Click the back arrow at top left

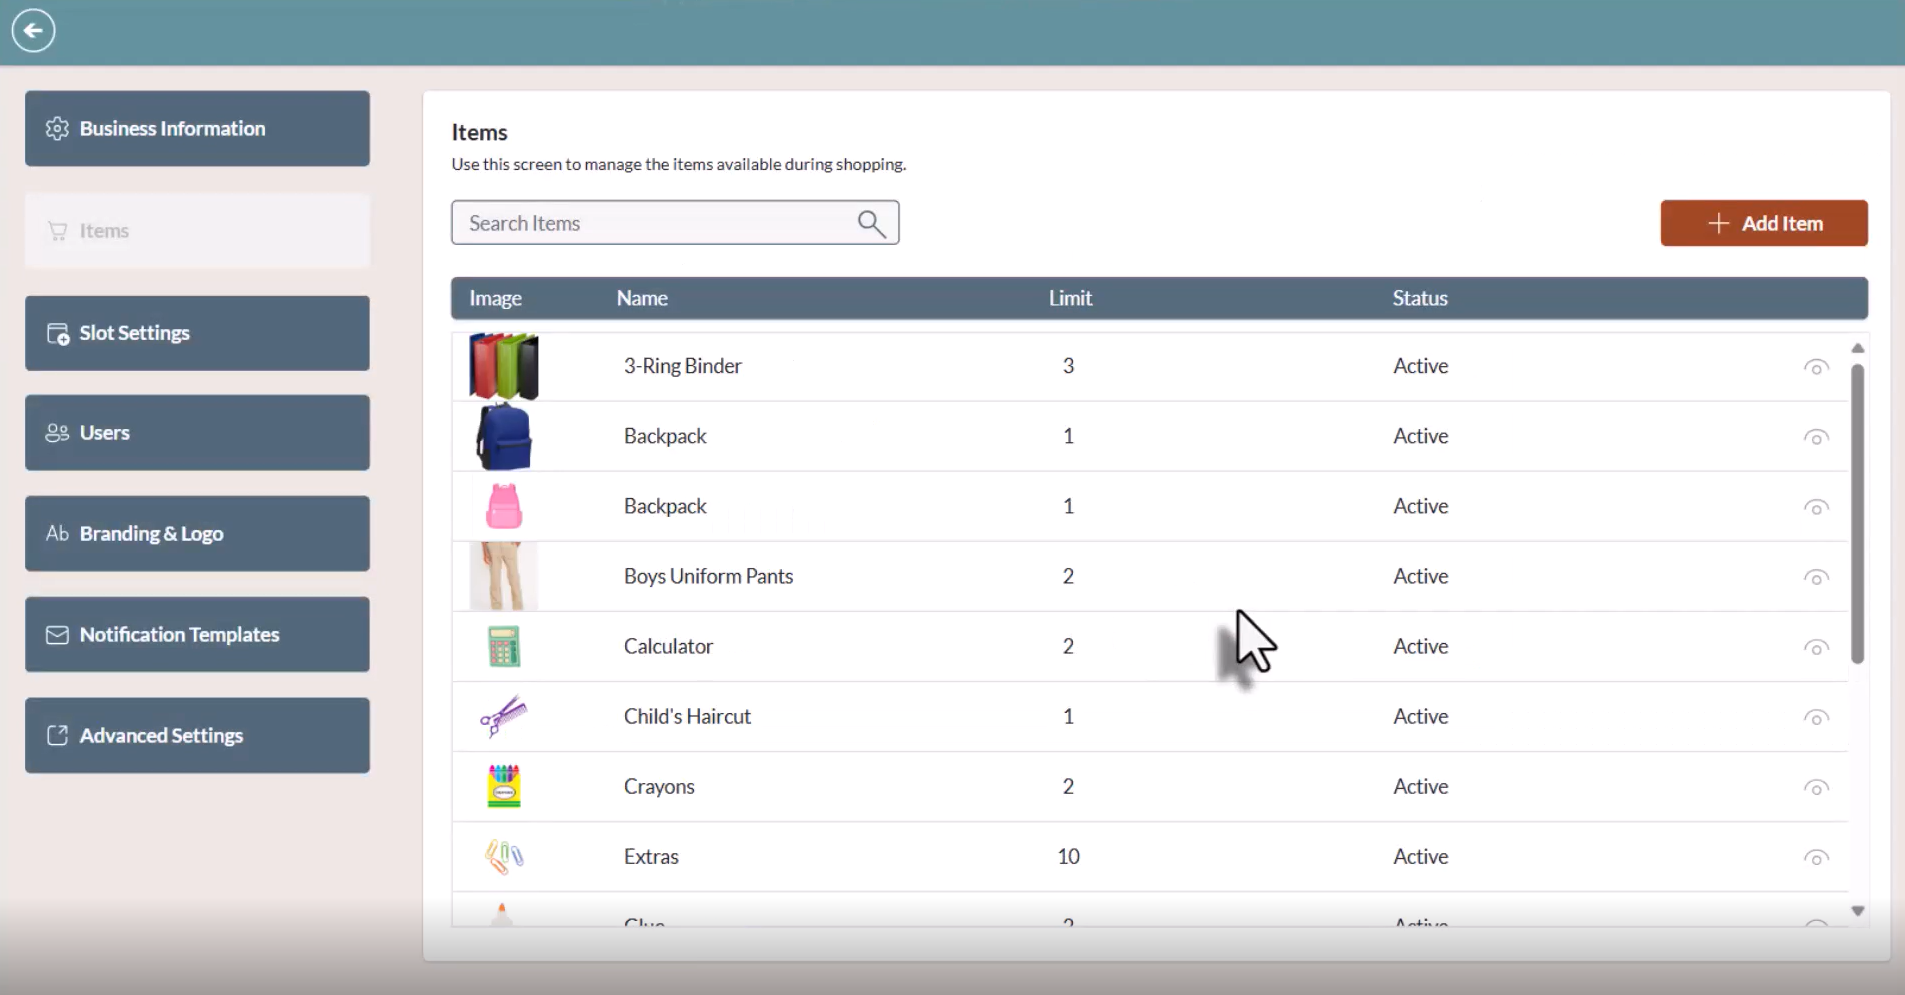[33, 30]
